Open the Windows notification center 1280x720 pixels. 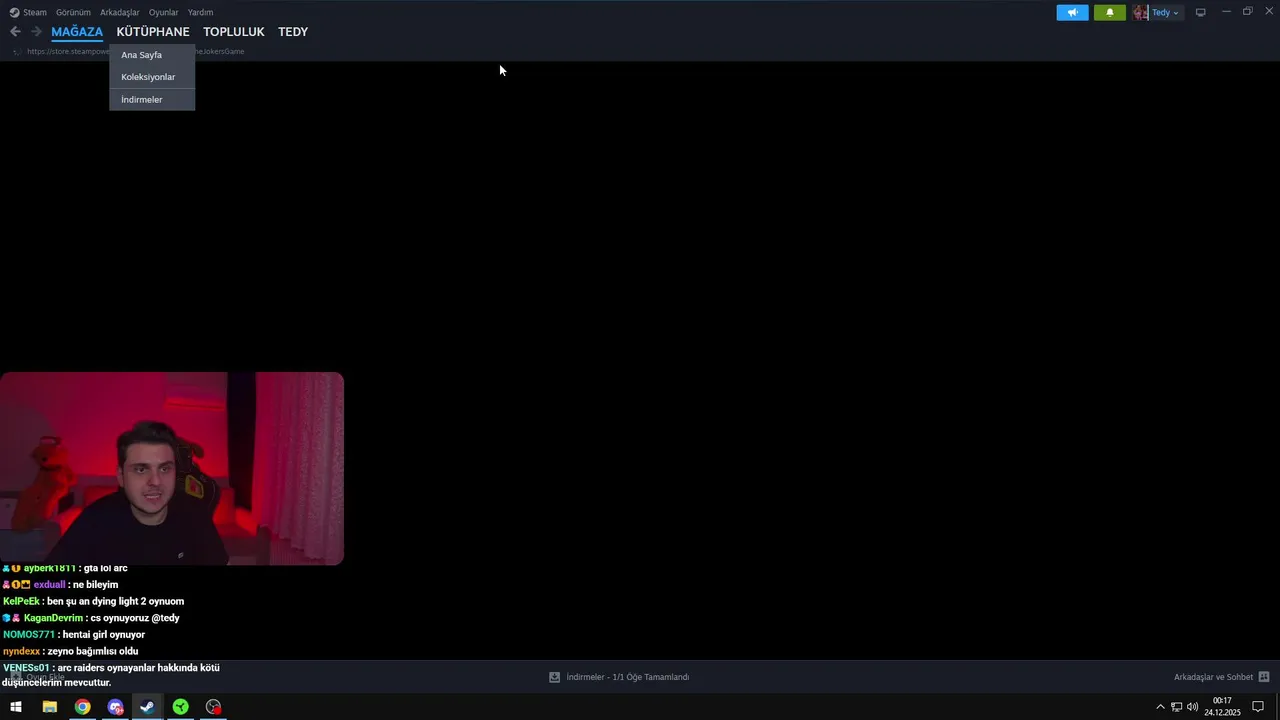[1258, 707]
